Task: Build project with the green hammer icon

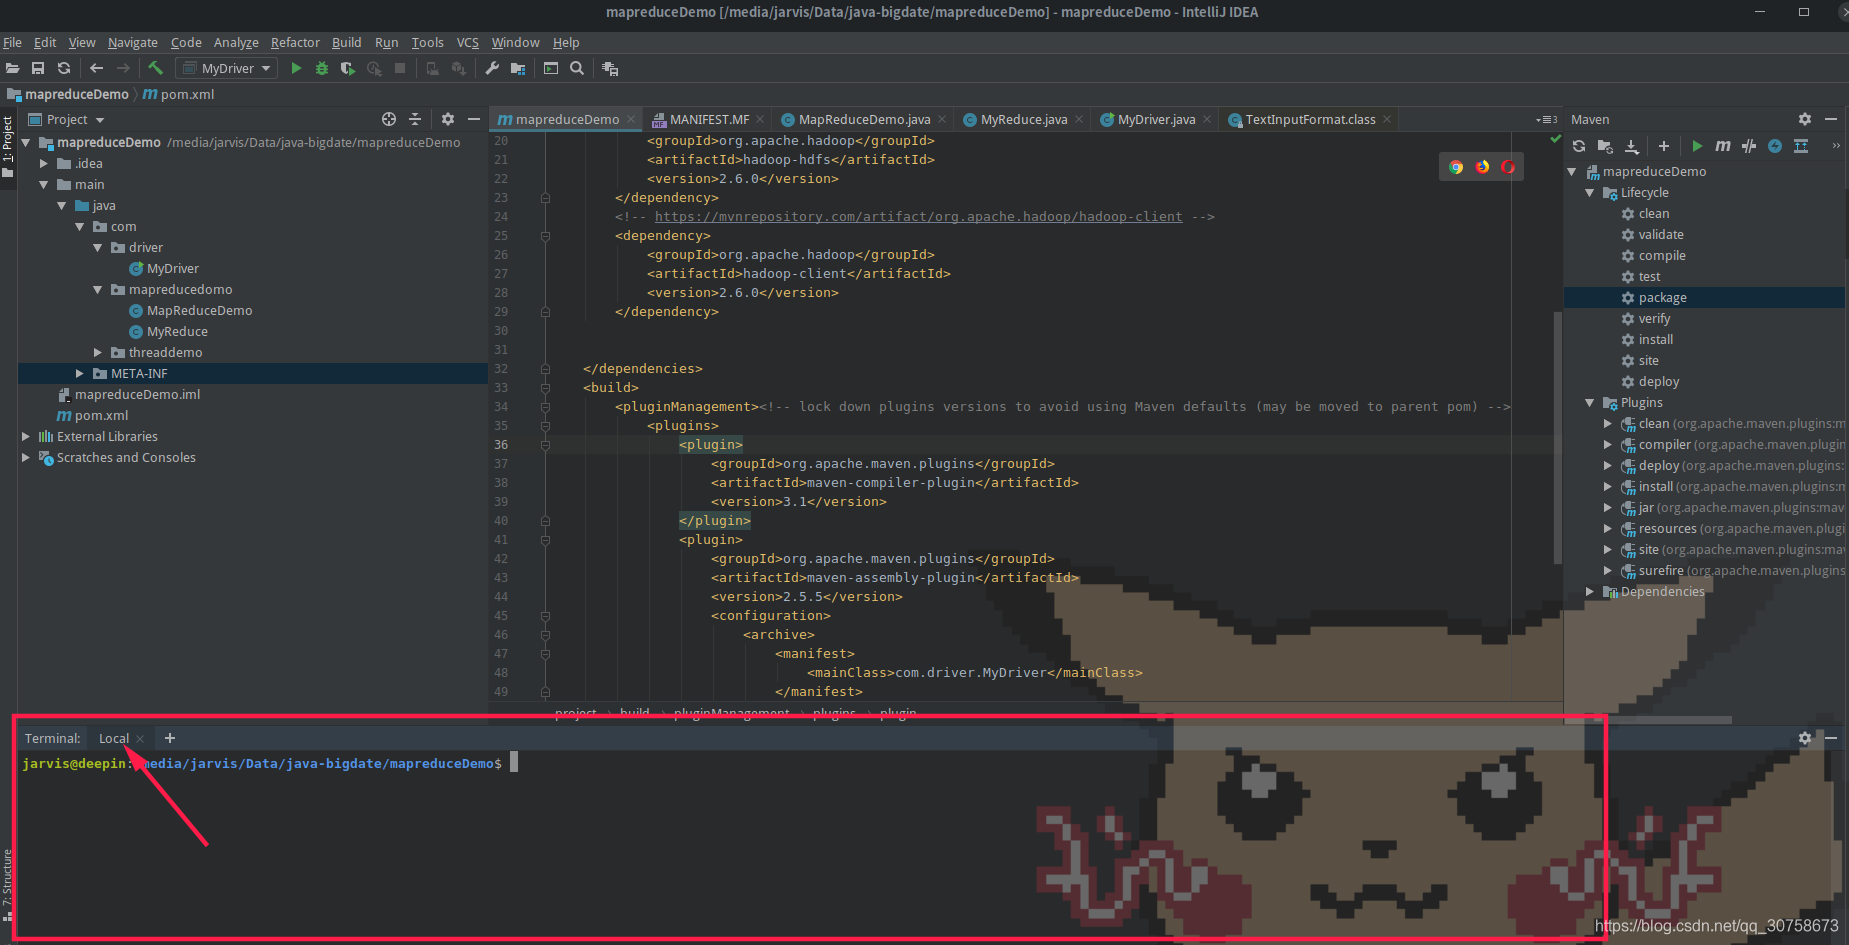Action: tap(155, 68)
